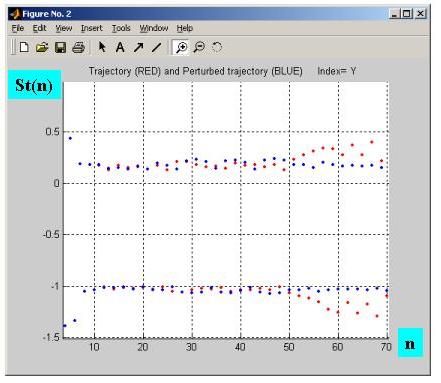Toggle the Zoom In magnifier tool

(182, 47)
